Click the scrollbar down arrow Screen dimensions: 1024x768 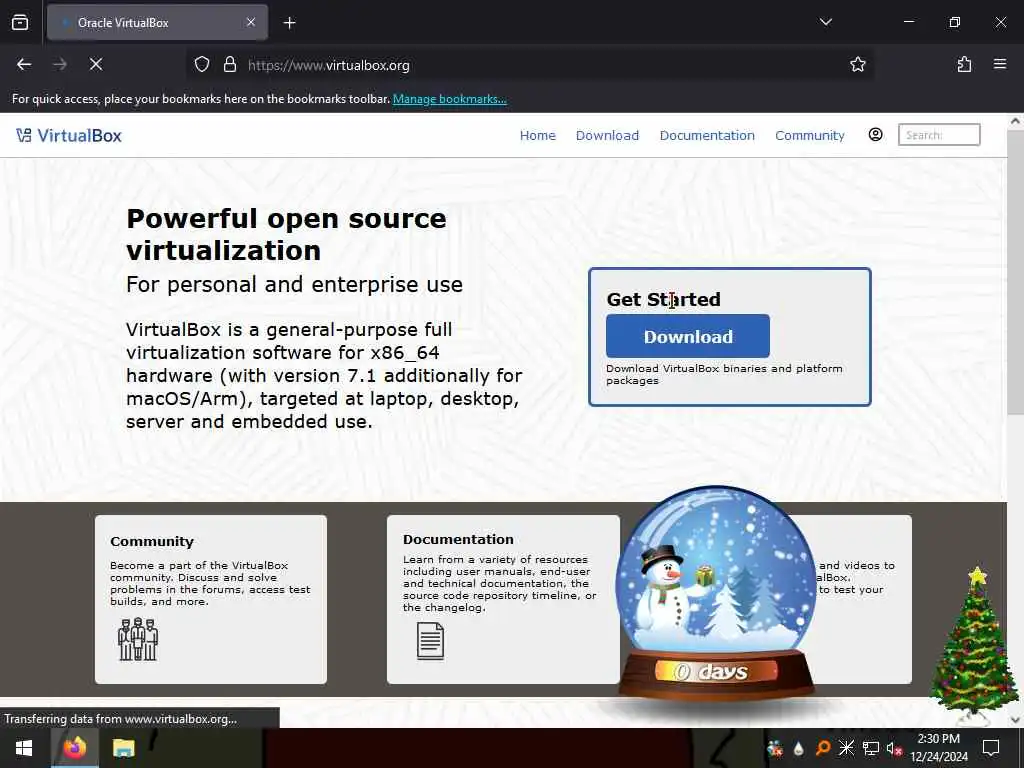click(x=1016, y=720)
